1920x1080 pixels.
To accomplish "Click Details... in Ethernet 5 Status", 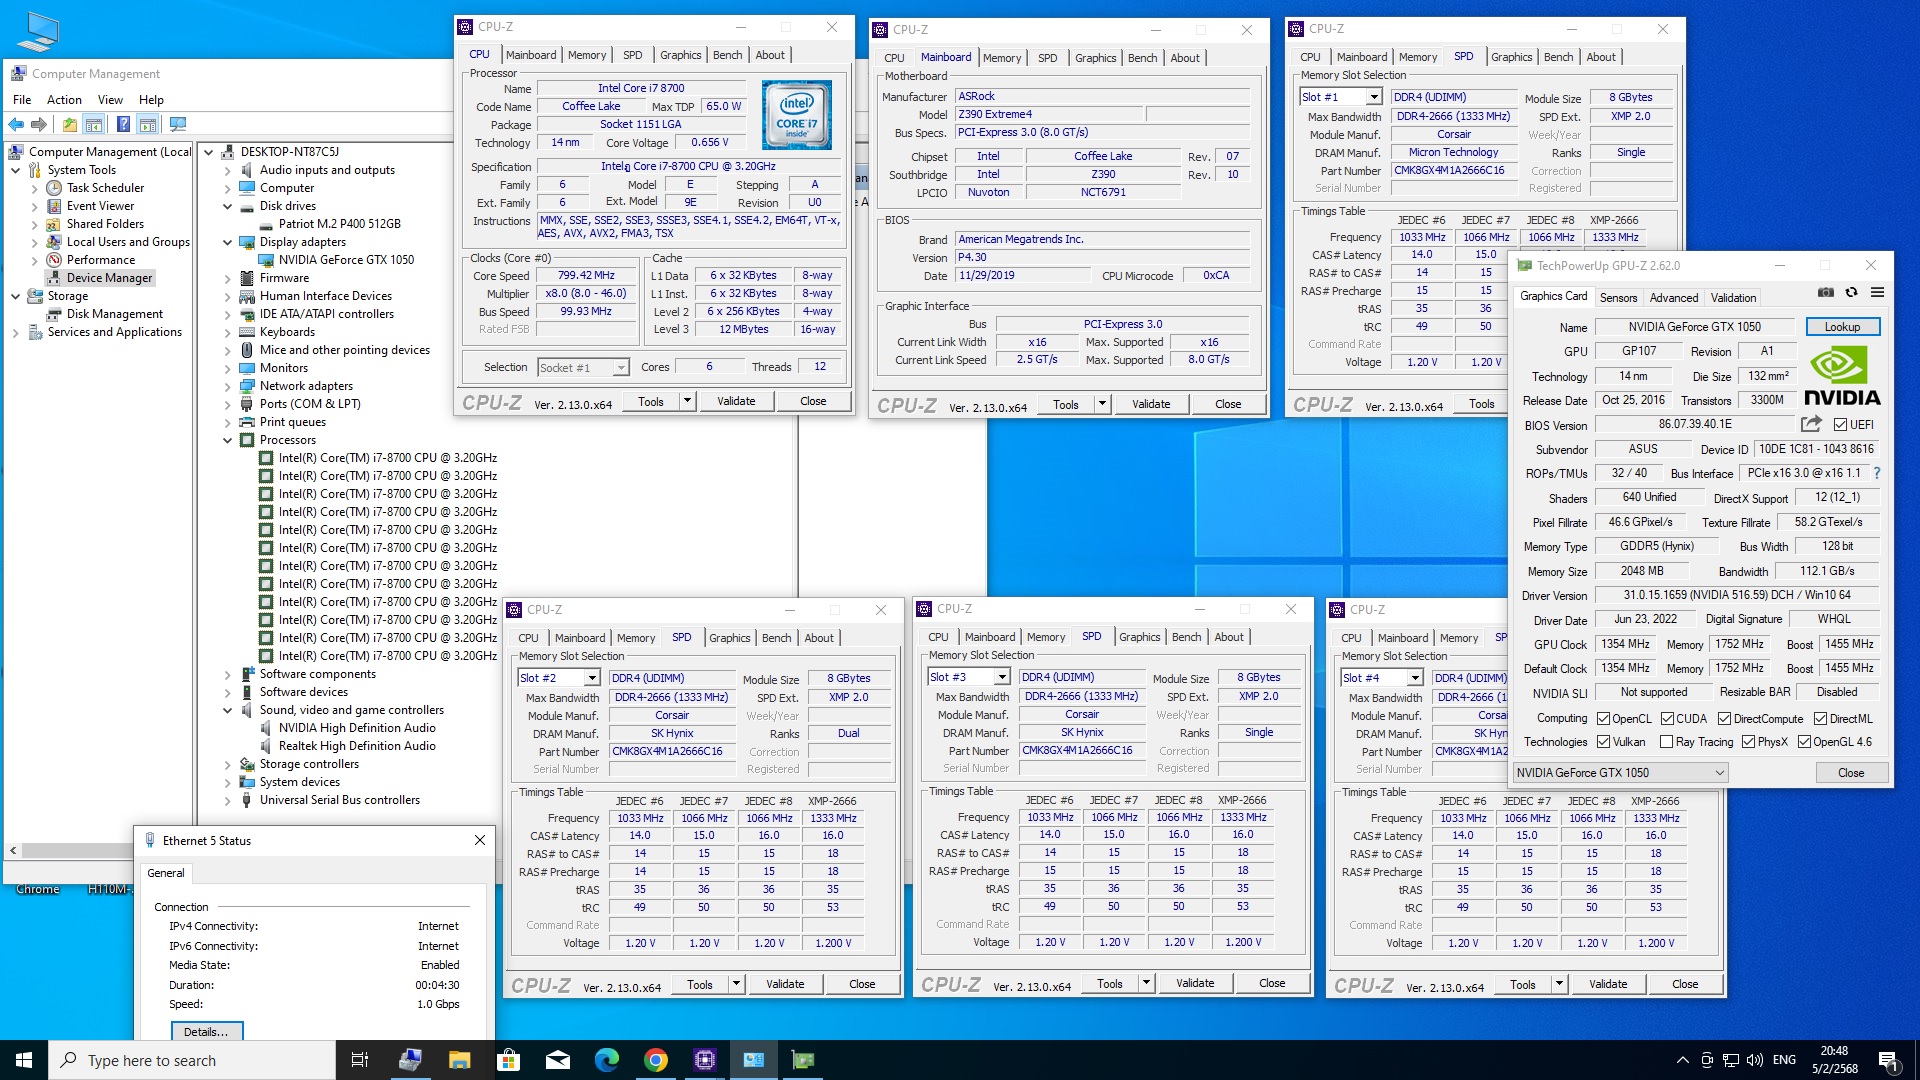I will point(206,1032).
